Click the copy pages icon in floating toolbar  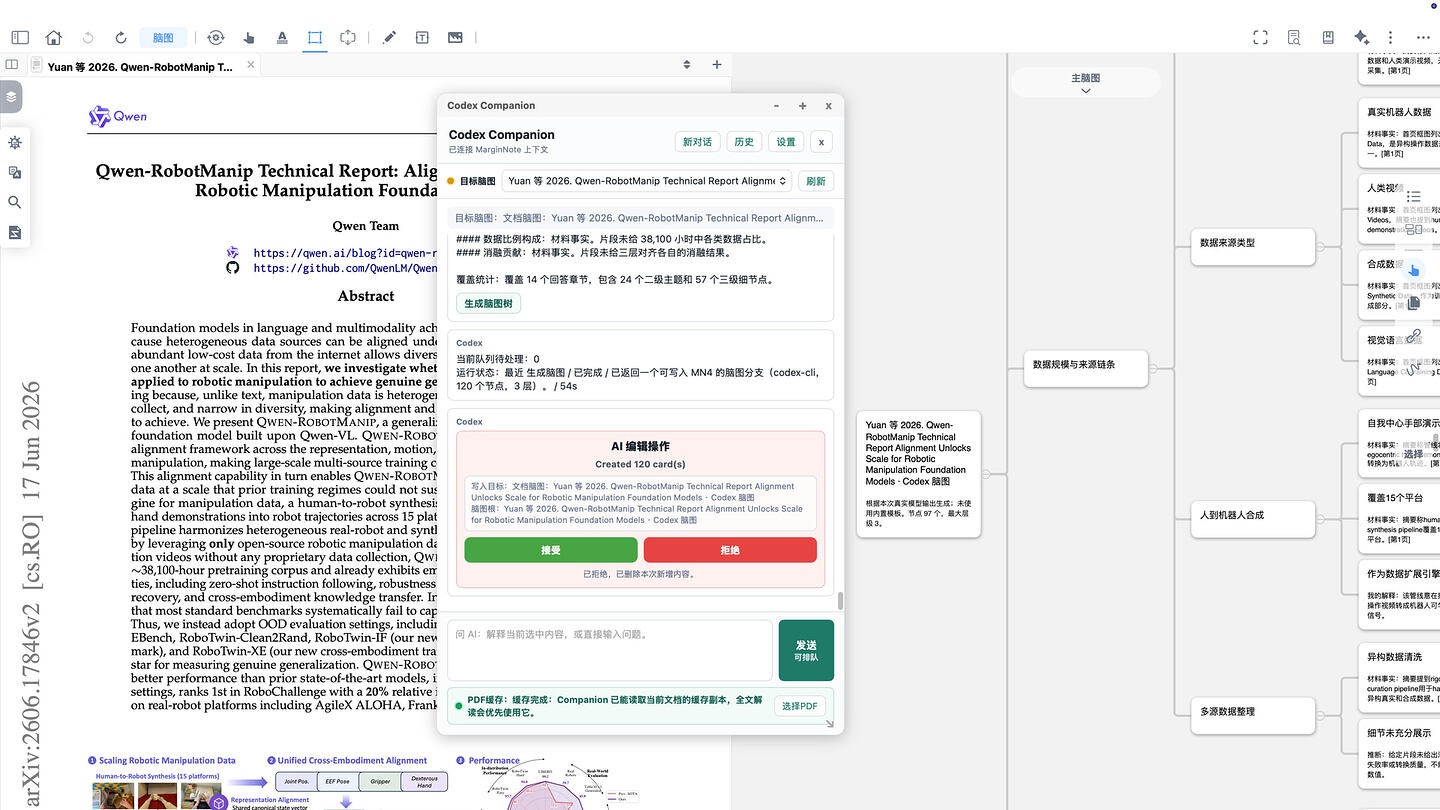click(x=1413, y=302)
